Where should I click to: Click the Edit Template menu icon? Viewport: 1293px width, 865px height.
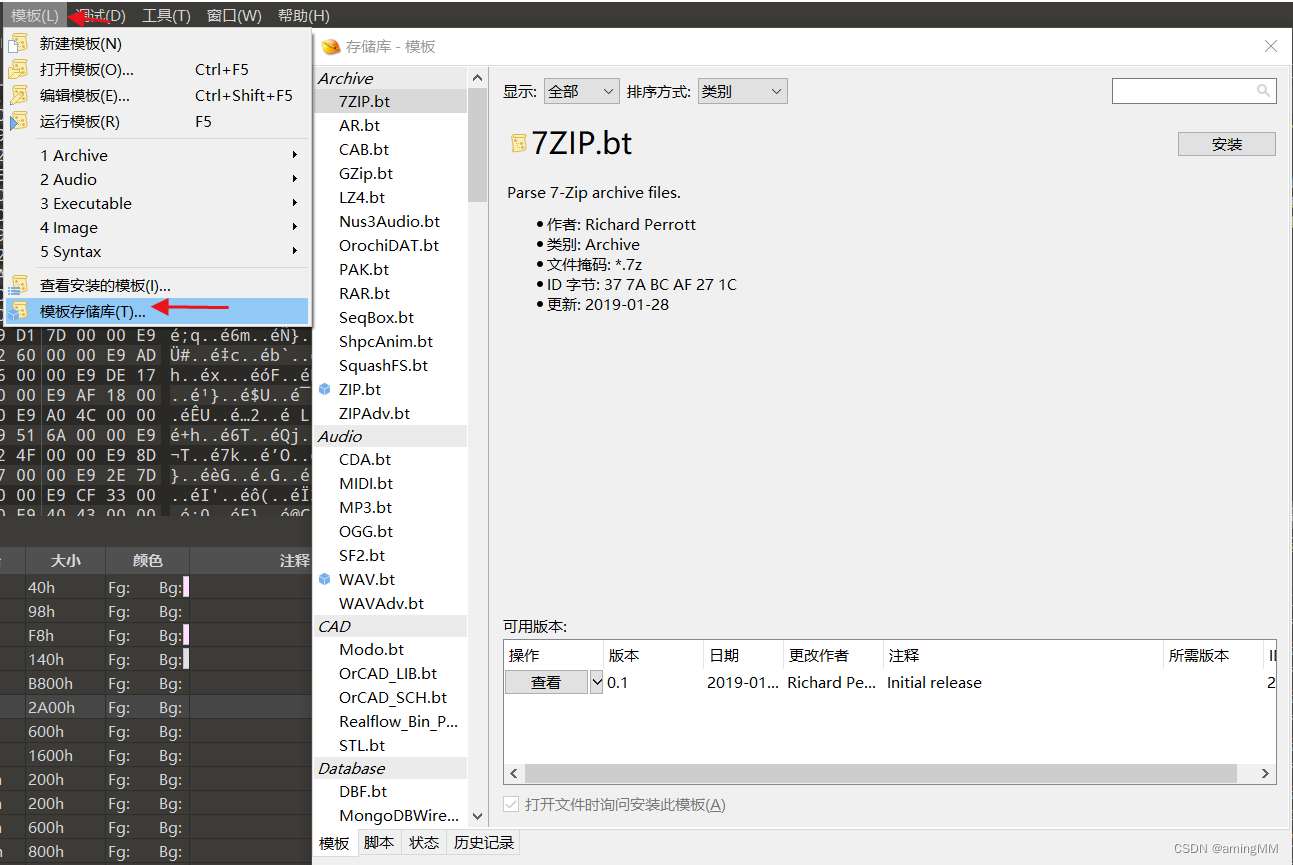(18, 95)
